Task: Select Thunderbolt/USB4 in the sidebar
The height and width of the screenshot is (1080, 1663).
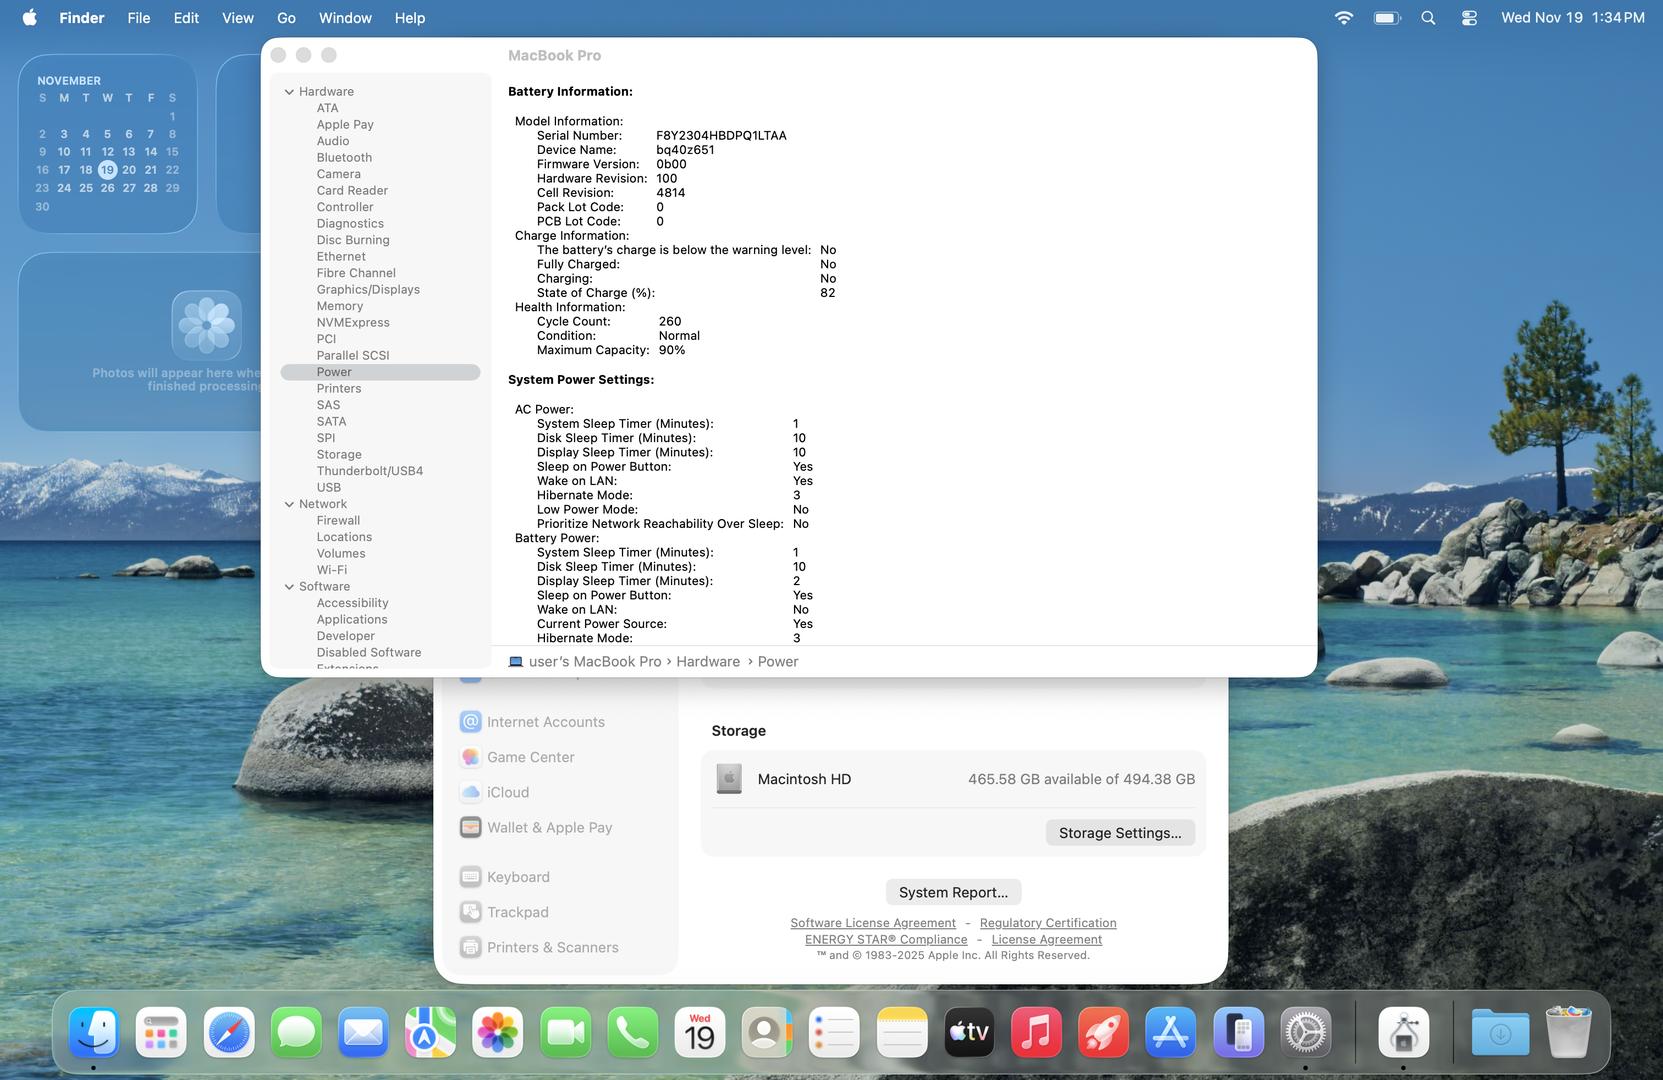Action: coord(369,471)
